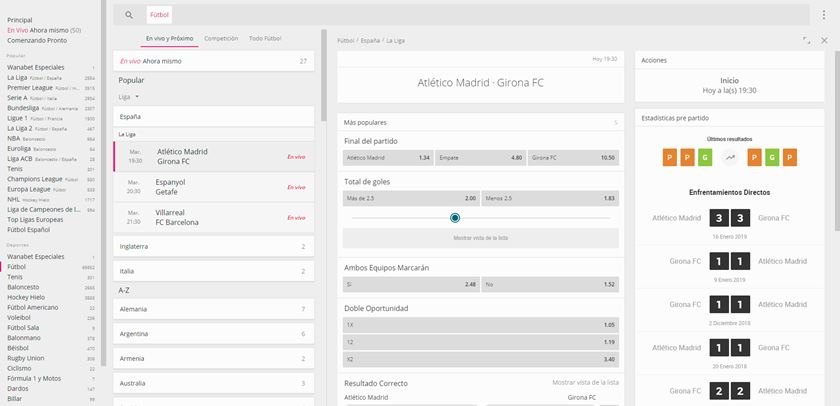Click the search magnifier icon

point(129,15)
